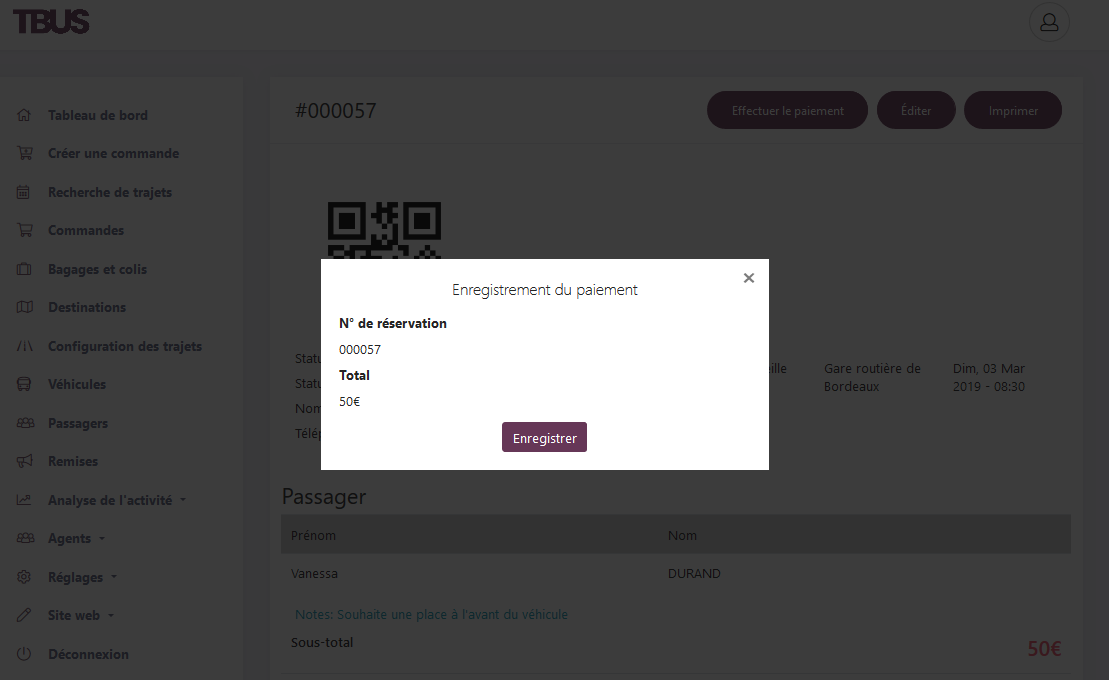Click the Bagages et colis luggage icon

[x=25, y=269]
